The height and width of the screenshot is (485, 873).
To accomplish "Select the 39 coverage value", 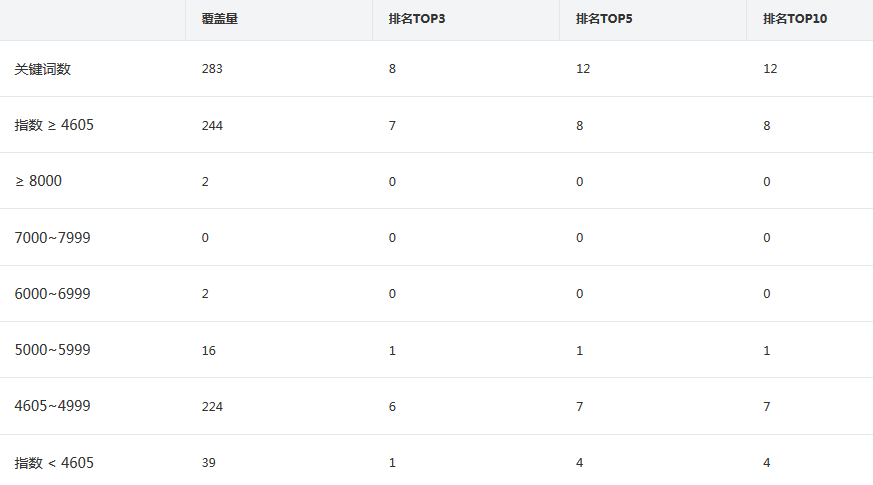I will tap(208, 463).
